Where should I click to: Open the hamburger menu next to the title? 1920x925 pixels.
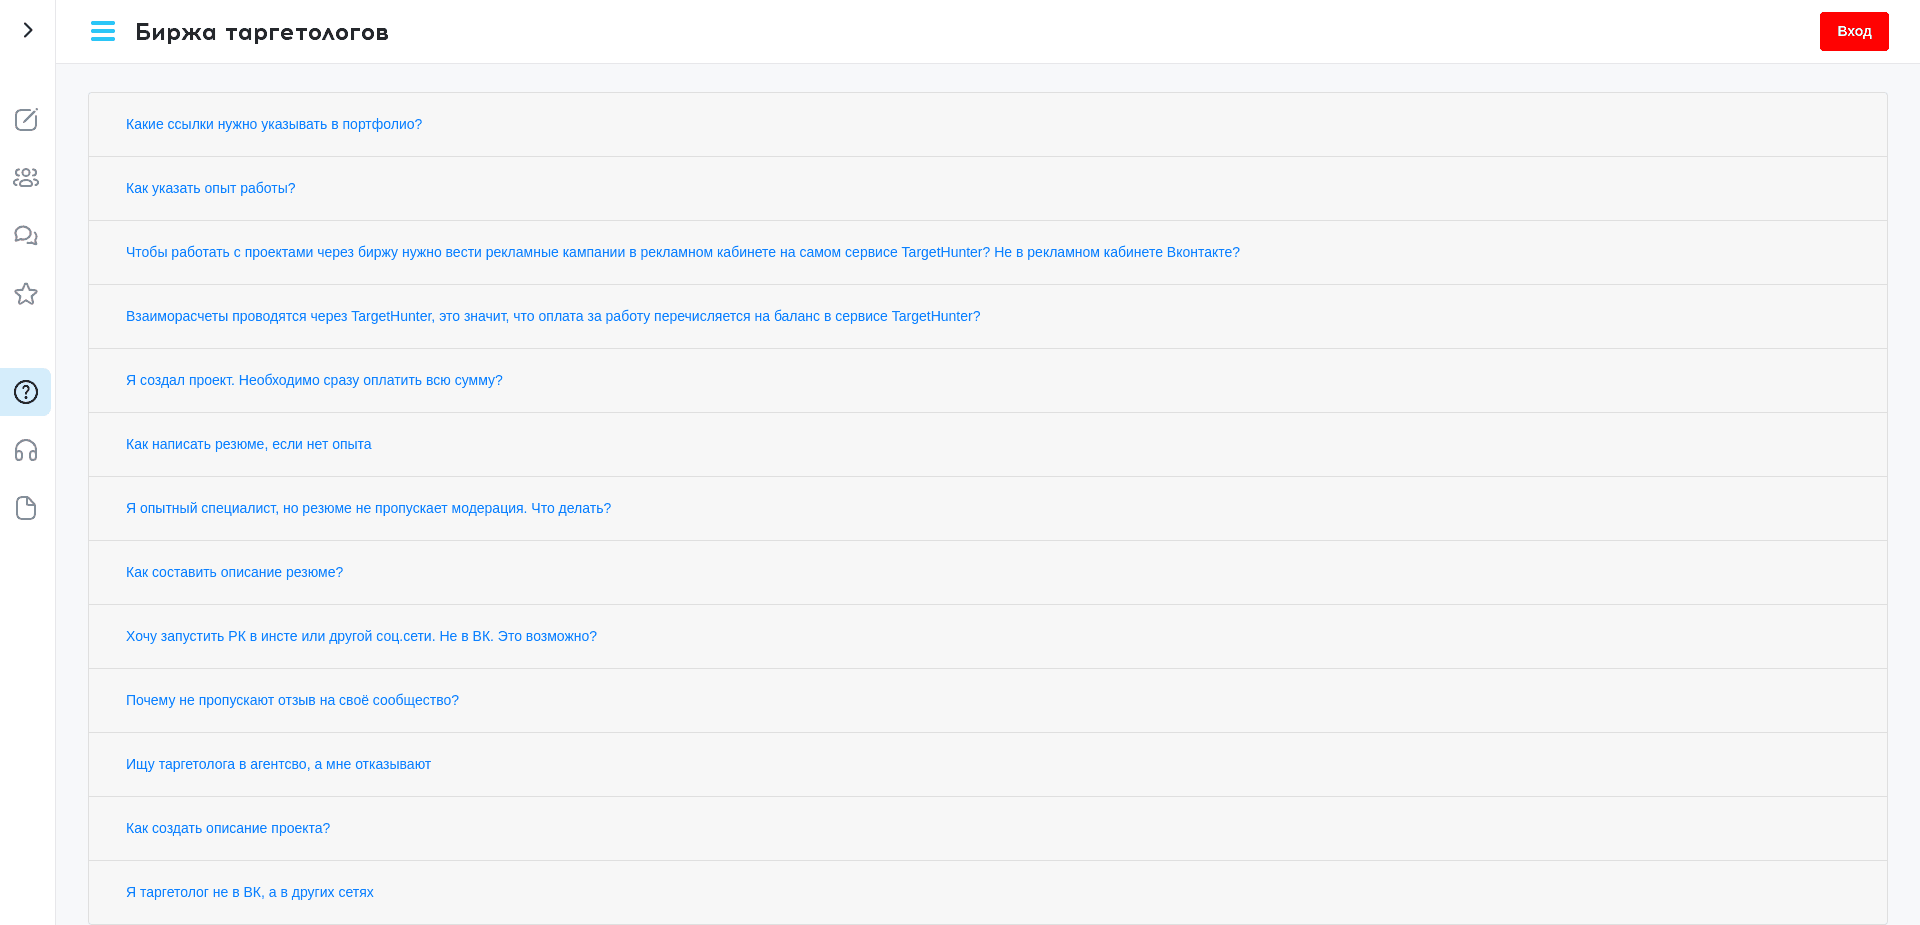[103, 31]
